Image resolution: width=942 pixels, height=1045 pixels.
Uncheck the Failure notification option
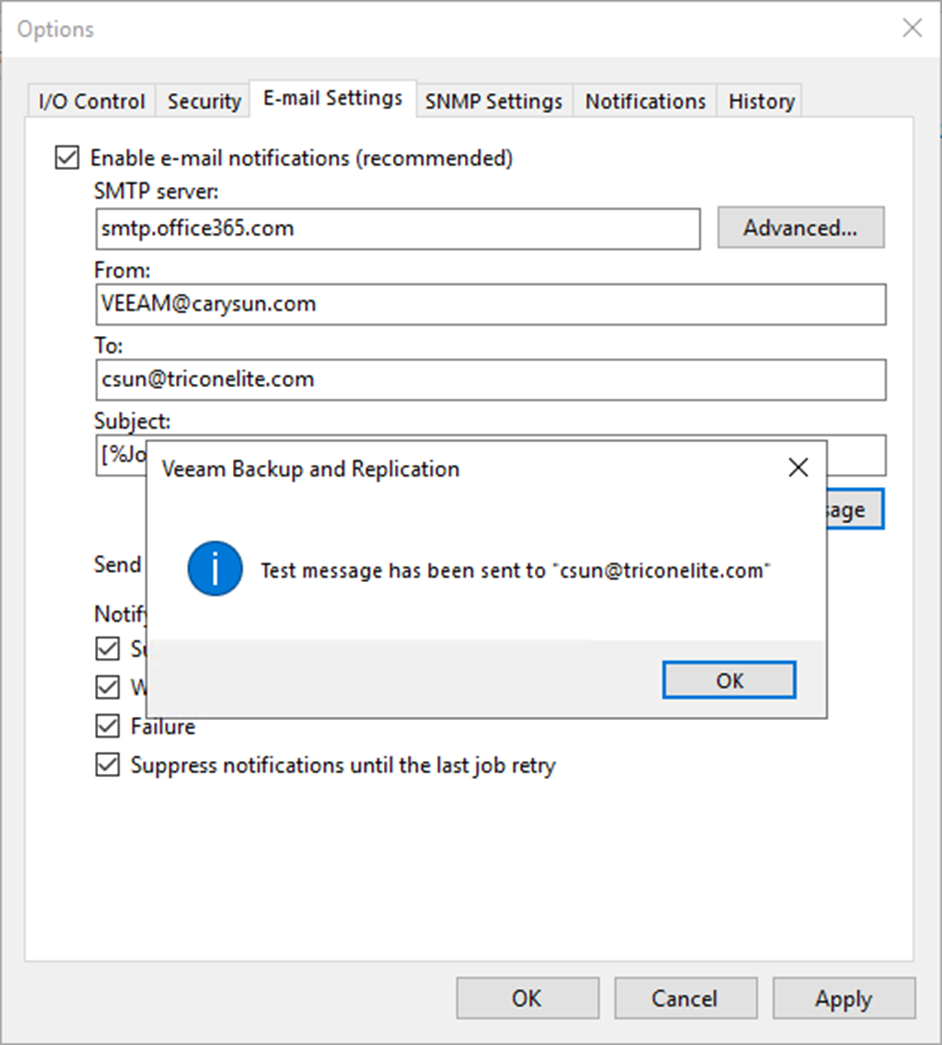(107, 726)
